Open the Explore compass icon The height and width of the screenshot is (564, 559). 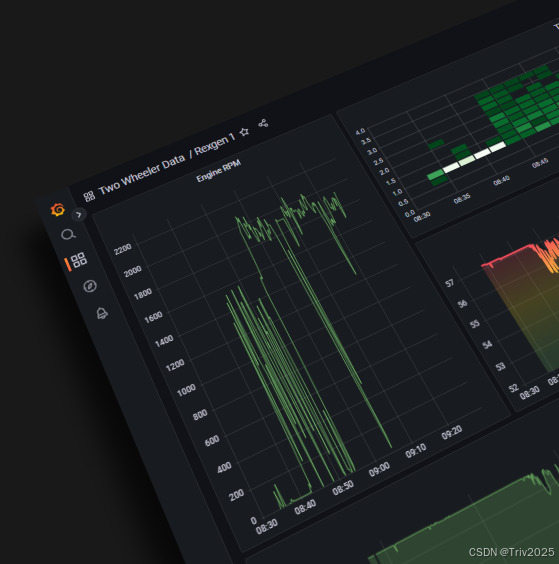(90, 286)
